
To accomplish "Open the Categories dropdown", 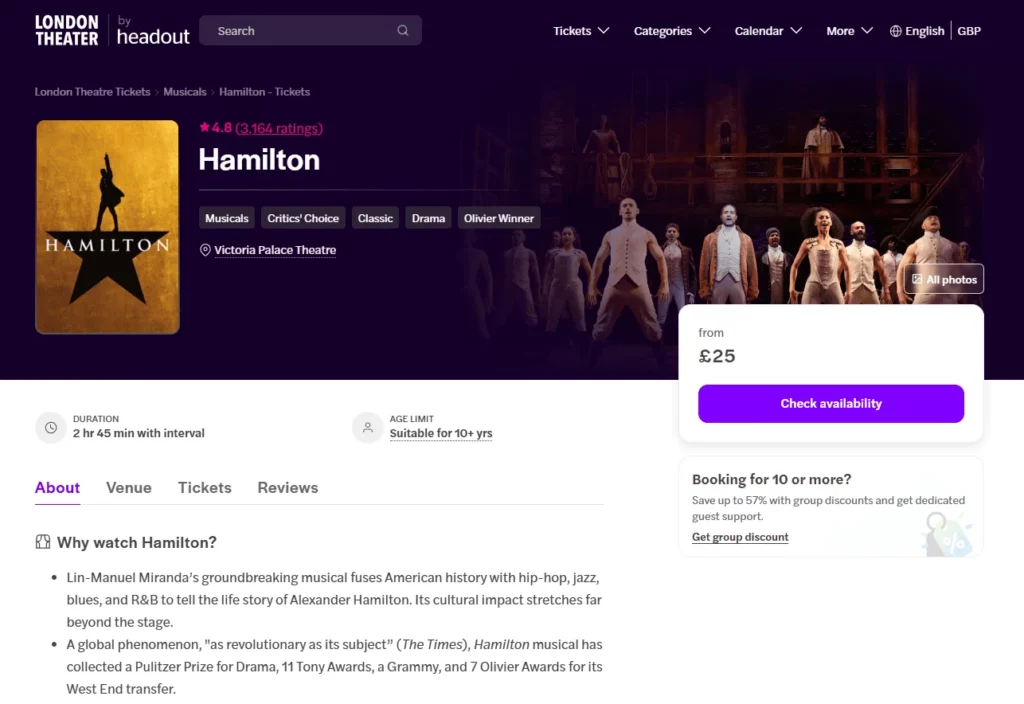I will click(x=672, y=31).
